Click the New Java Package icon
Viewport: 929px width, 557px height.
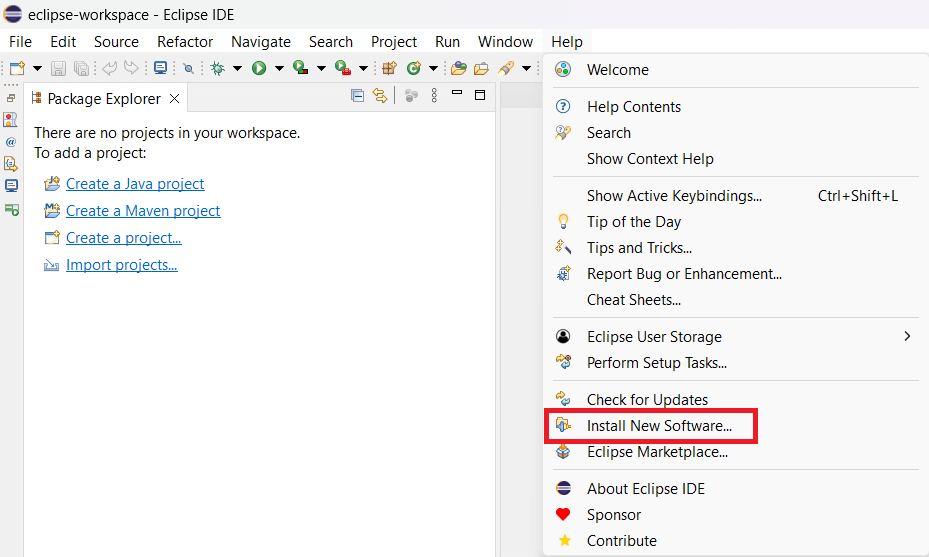(389, 68)
